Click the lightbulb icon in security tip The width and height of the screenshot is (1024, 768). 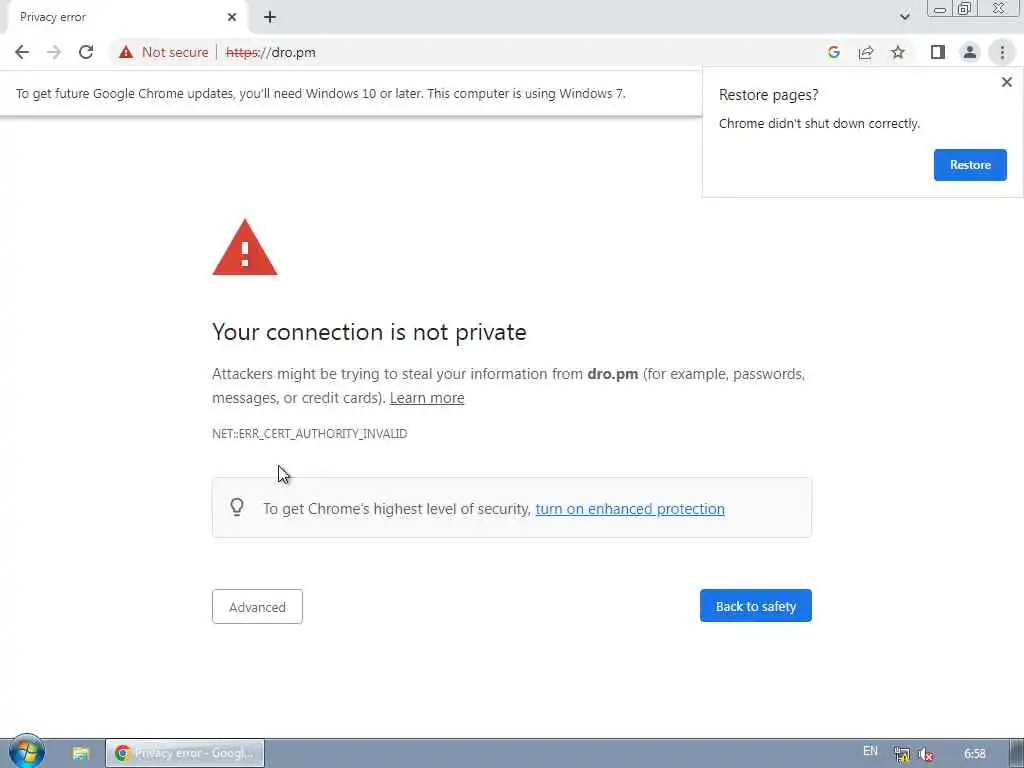coord(237,507)
